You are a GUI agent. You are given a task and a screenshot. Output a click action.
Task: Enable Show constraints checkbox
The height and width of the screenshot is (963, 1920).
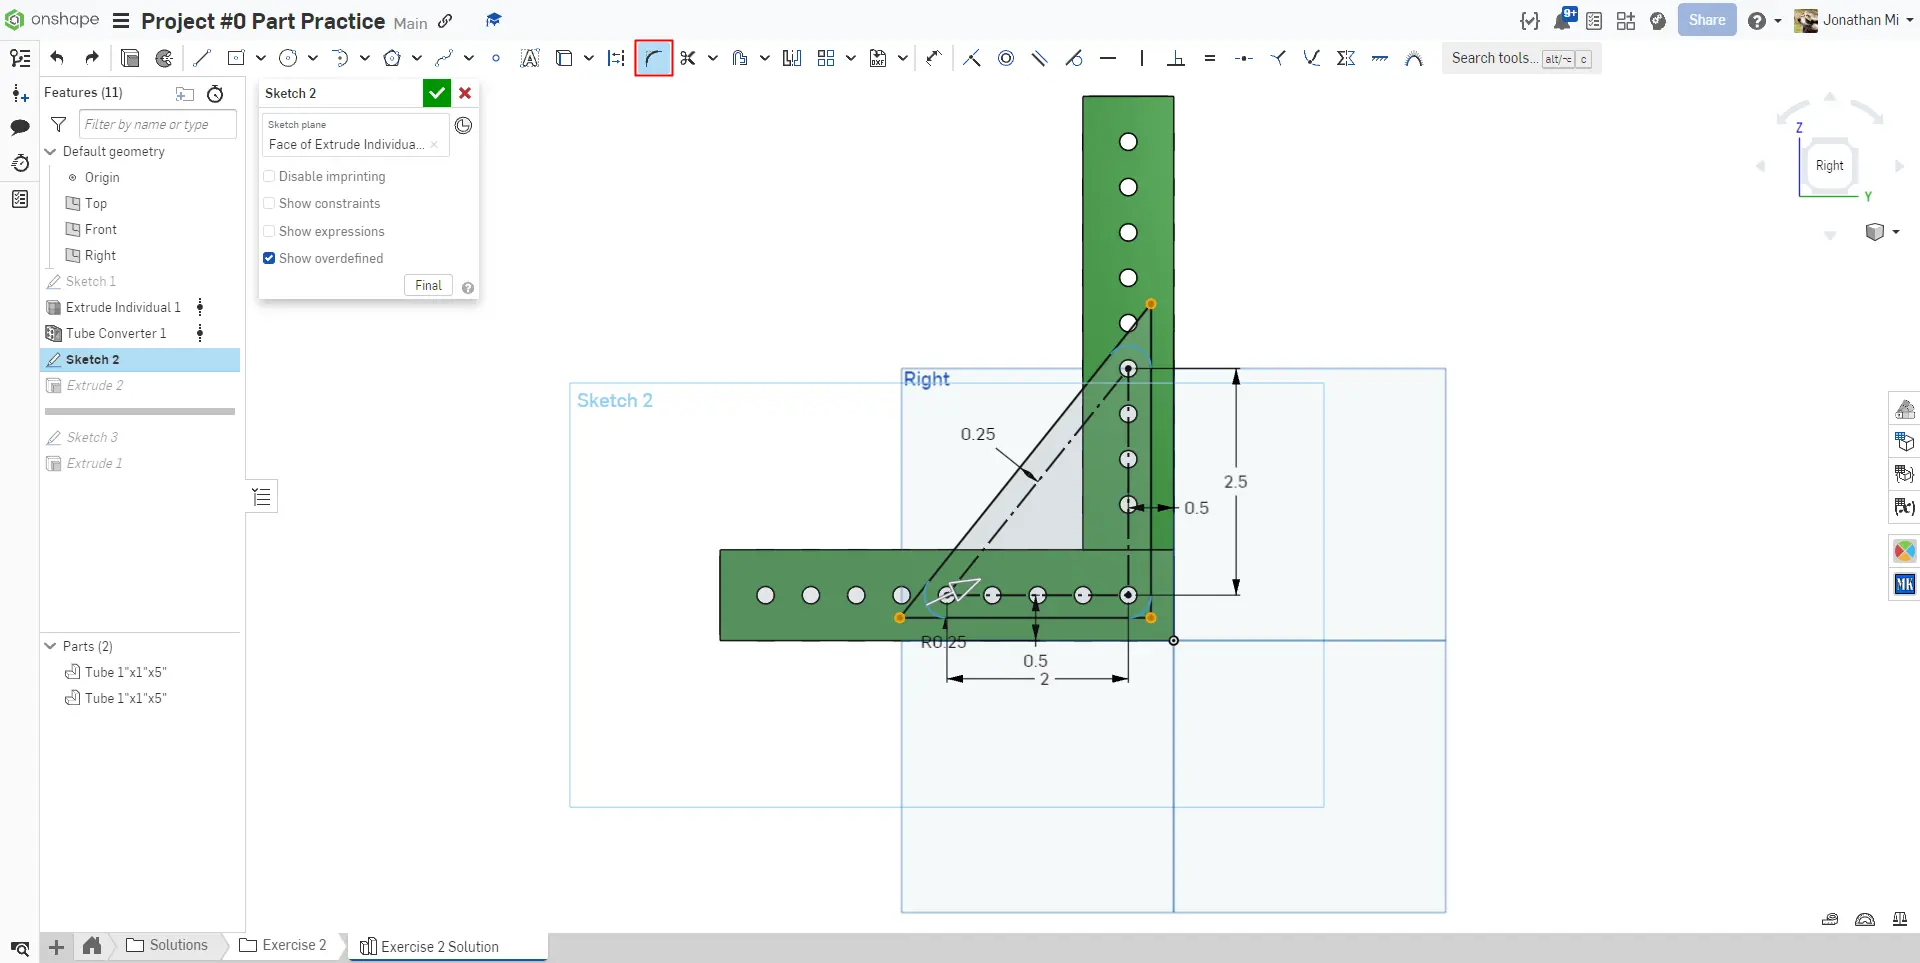coord(269,203)
